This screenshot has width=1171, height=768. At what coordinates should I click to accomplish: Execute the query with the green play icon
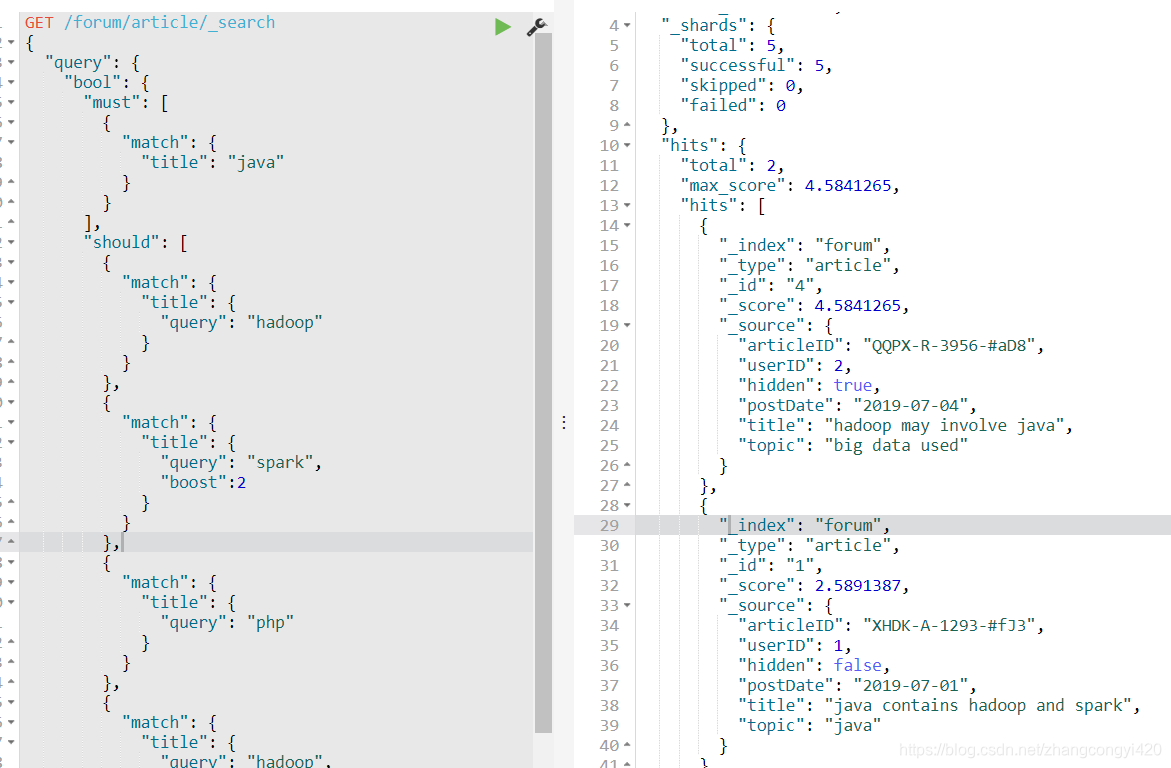(502, 27)
